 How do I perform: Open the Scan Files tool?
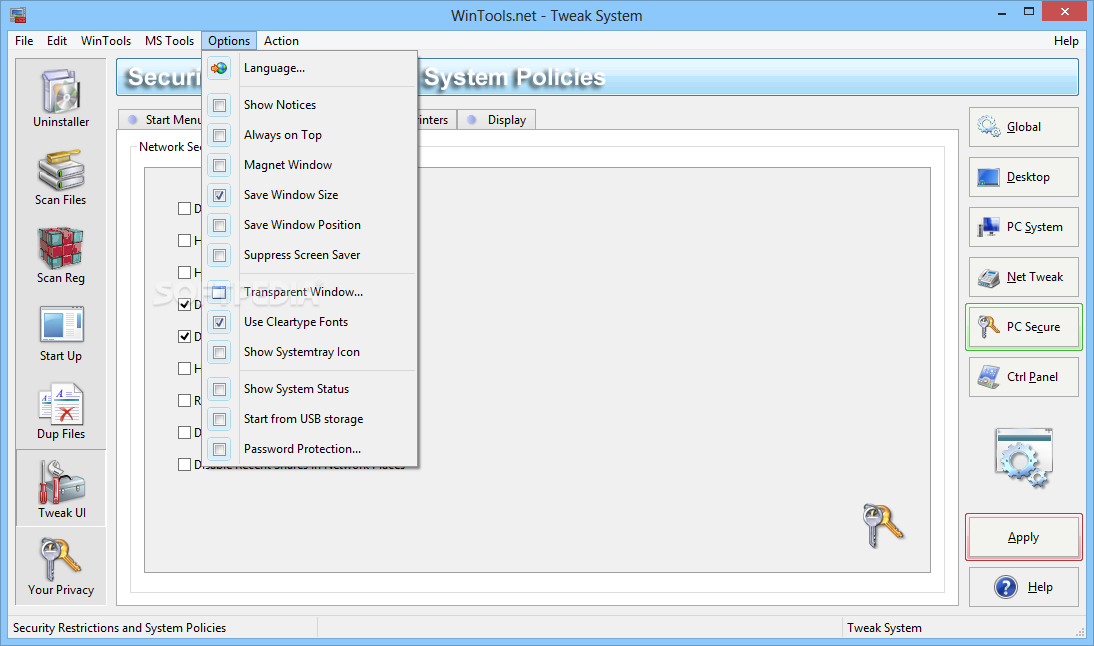click(61, 177)
